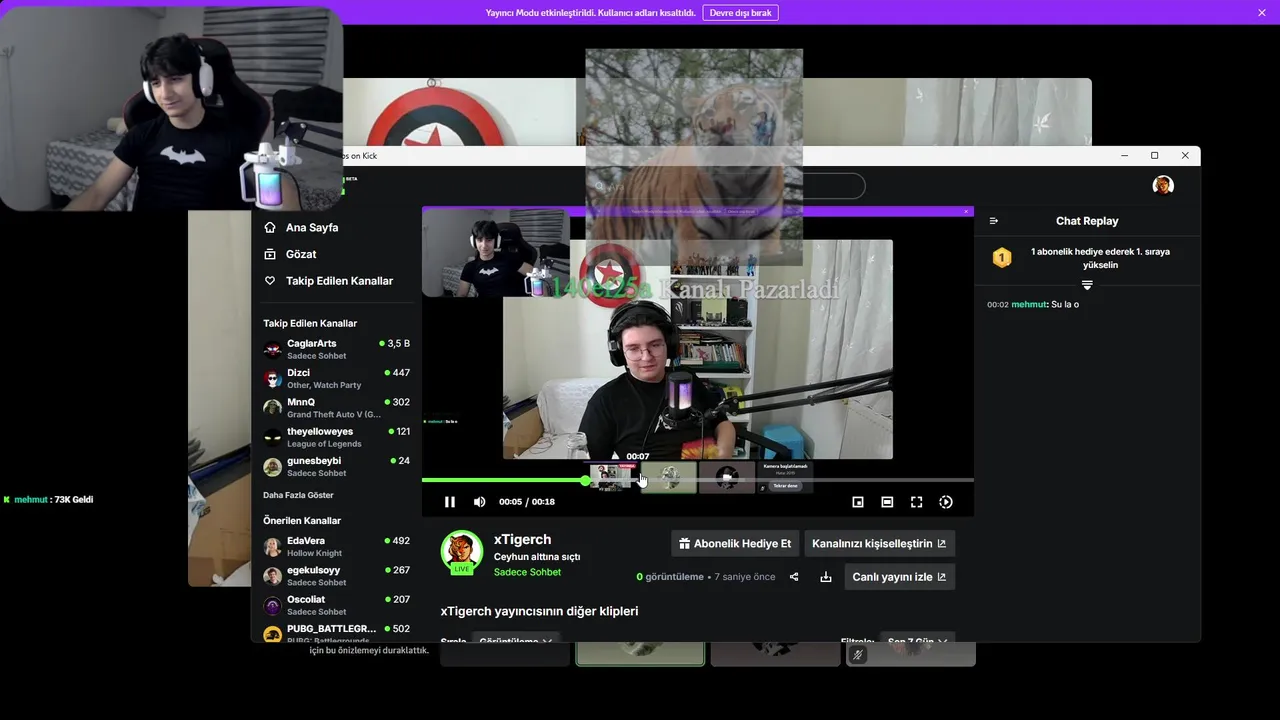Click the Kick search input field
The width and height of the screenshot is (1280, 720).
pyautogui.click(x=727, y=186)
